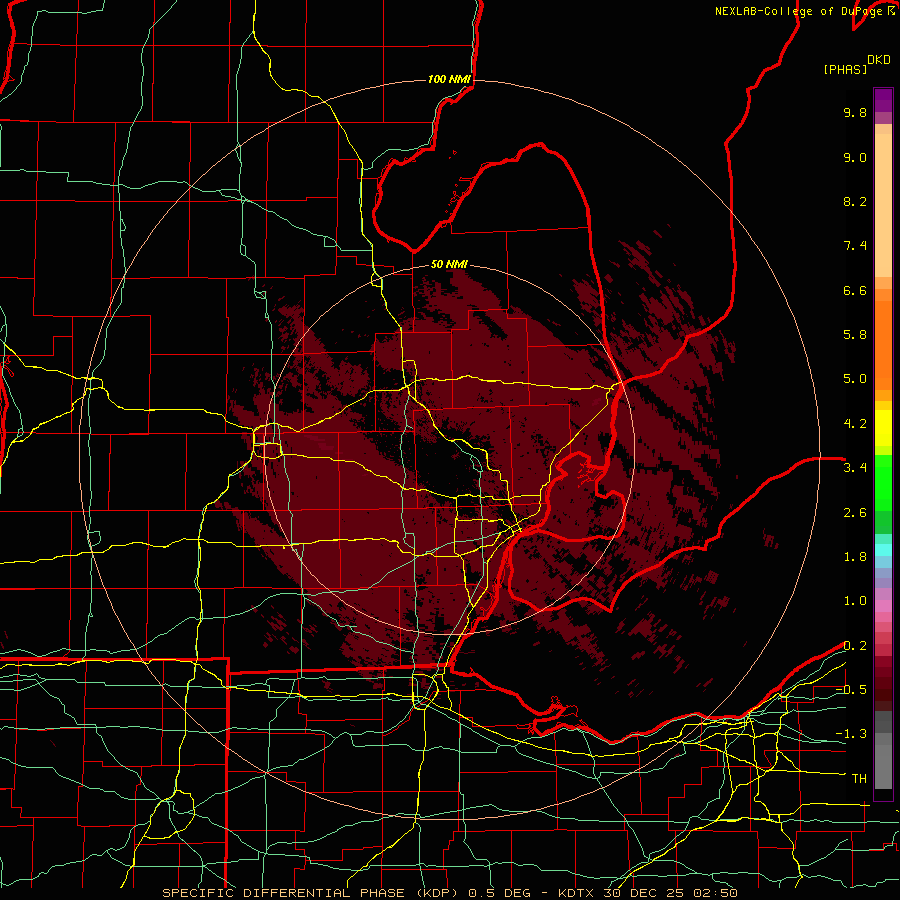Click the 4.2 value on the scale
This screenshot has height=900, width=900.
(x=855, y=424)
